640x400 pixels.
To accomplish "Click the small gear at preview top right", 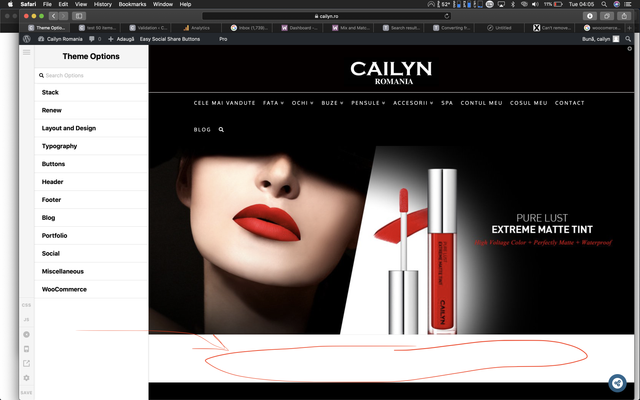I will [x=629, y=49].
